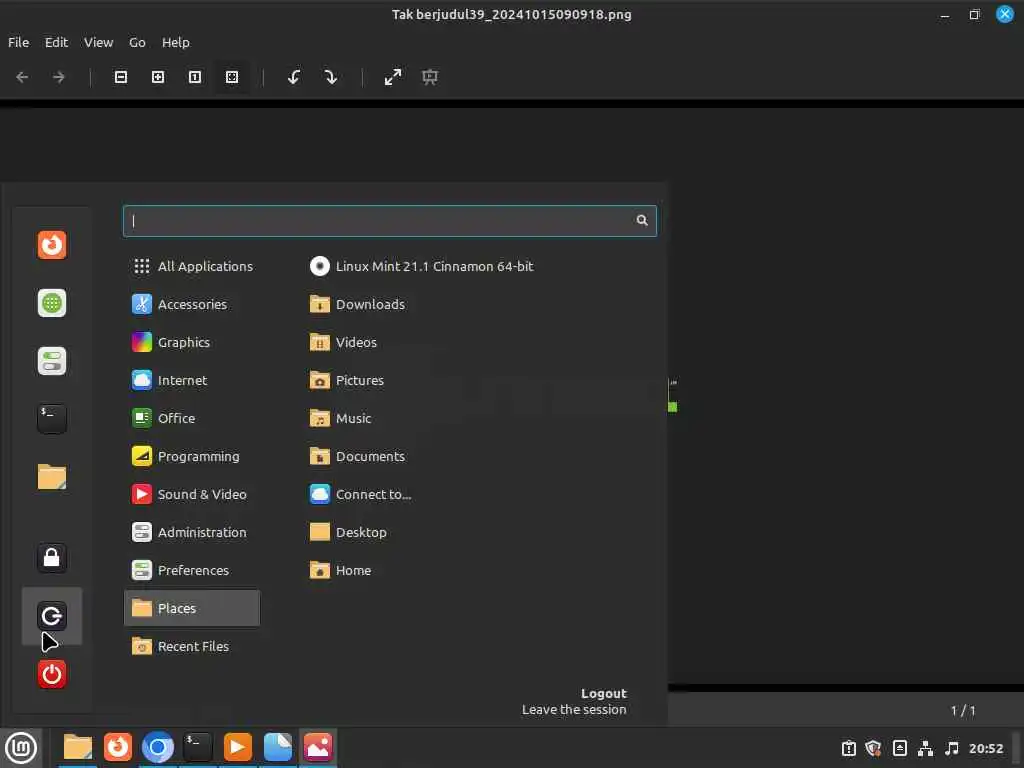Set normal size with 1:1 icon
The height and width of the screenshot is (768, 1024).
[195, 77]
